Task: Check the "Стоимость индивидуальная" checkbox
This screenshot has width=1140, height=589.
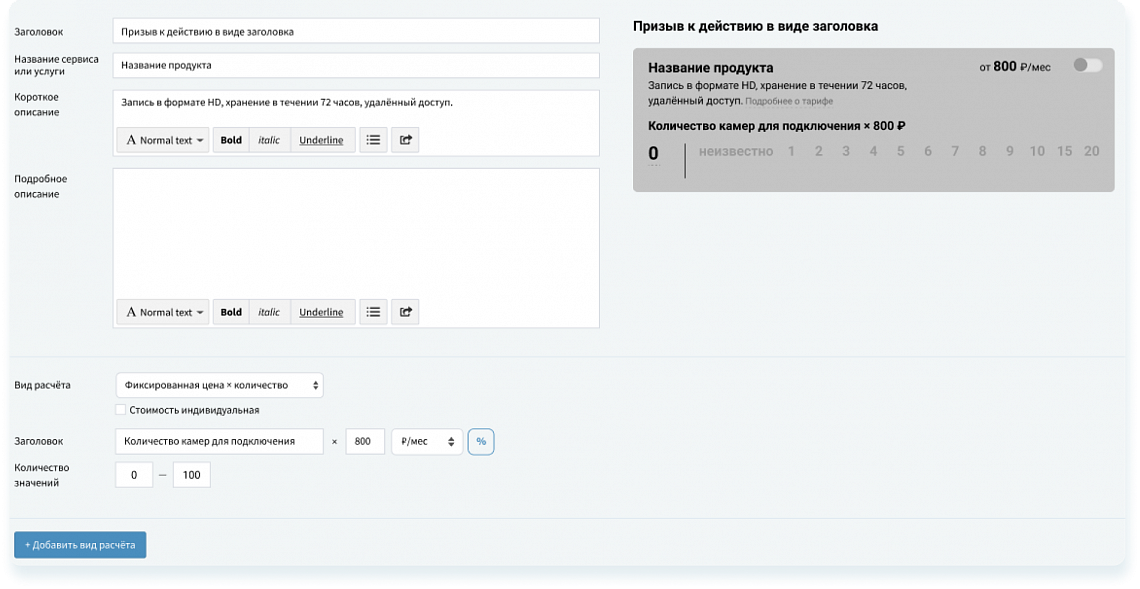Action: point(121,409)
